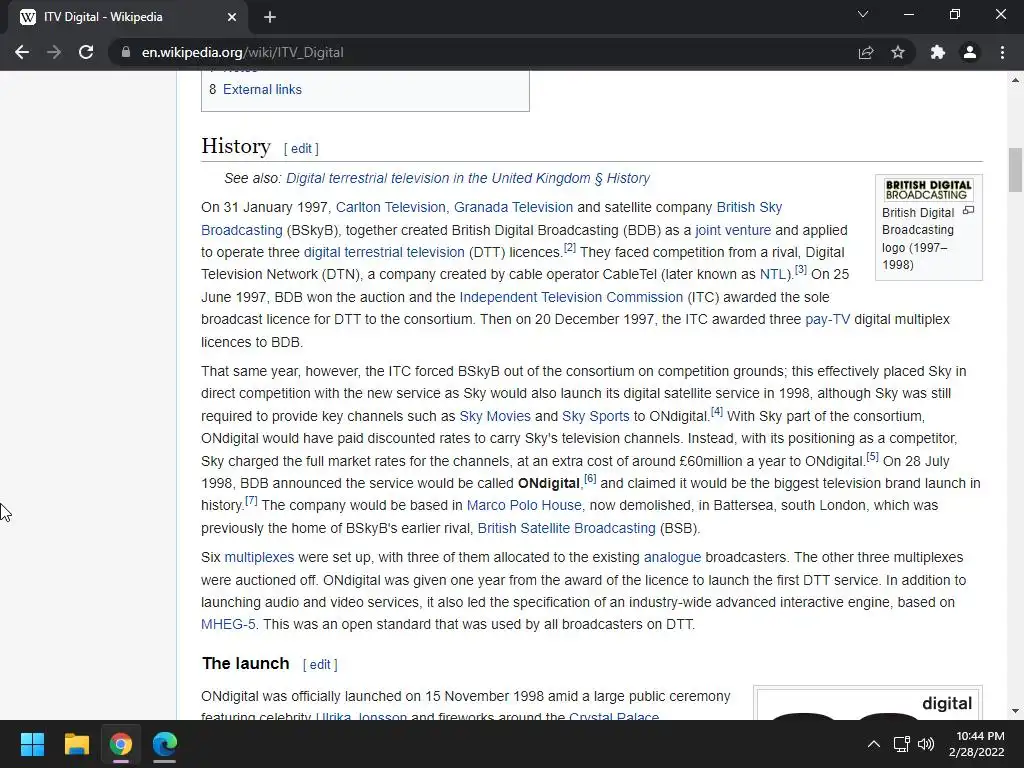The image size is (1024, 768).
Task: Go back to the previous page
Action: [22, 52]
